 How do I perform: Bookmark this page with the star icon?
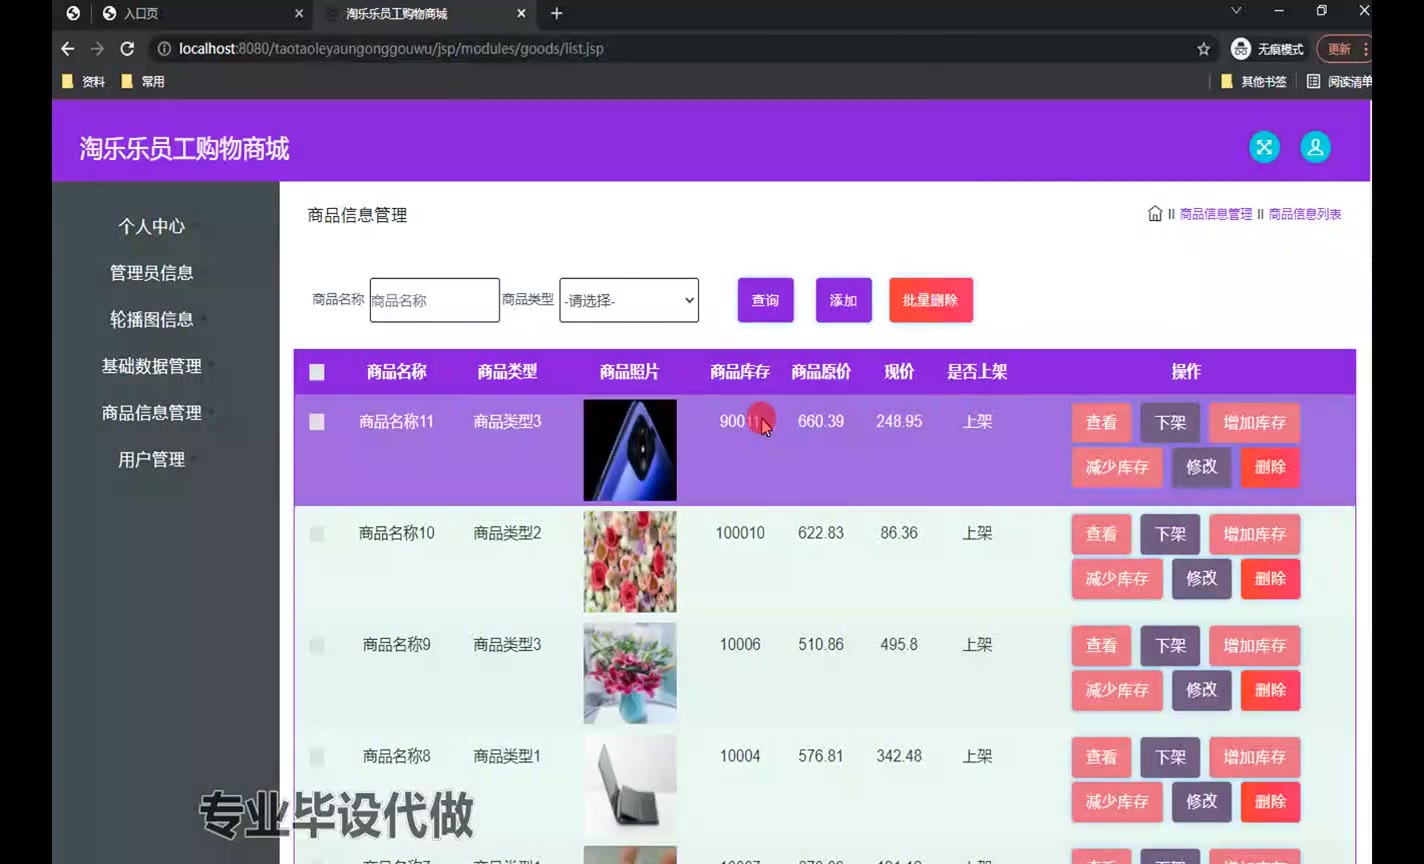point(1203,49)
